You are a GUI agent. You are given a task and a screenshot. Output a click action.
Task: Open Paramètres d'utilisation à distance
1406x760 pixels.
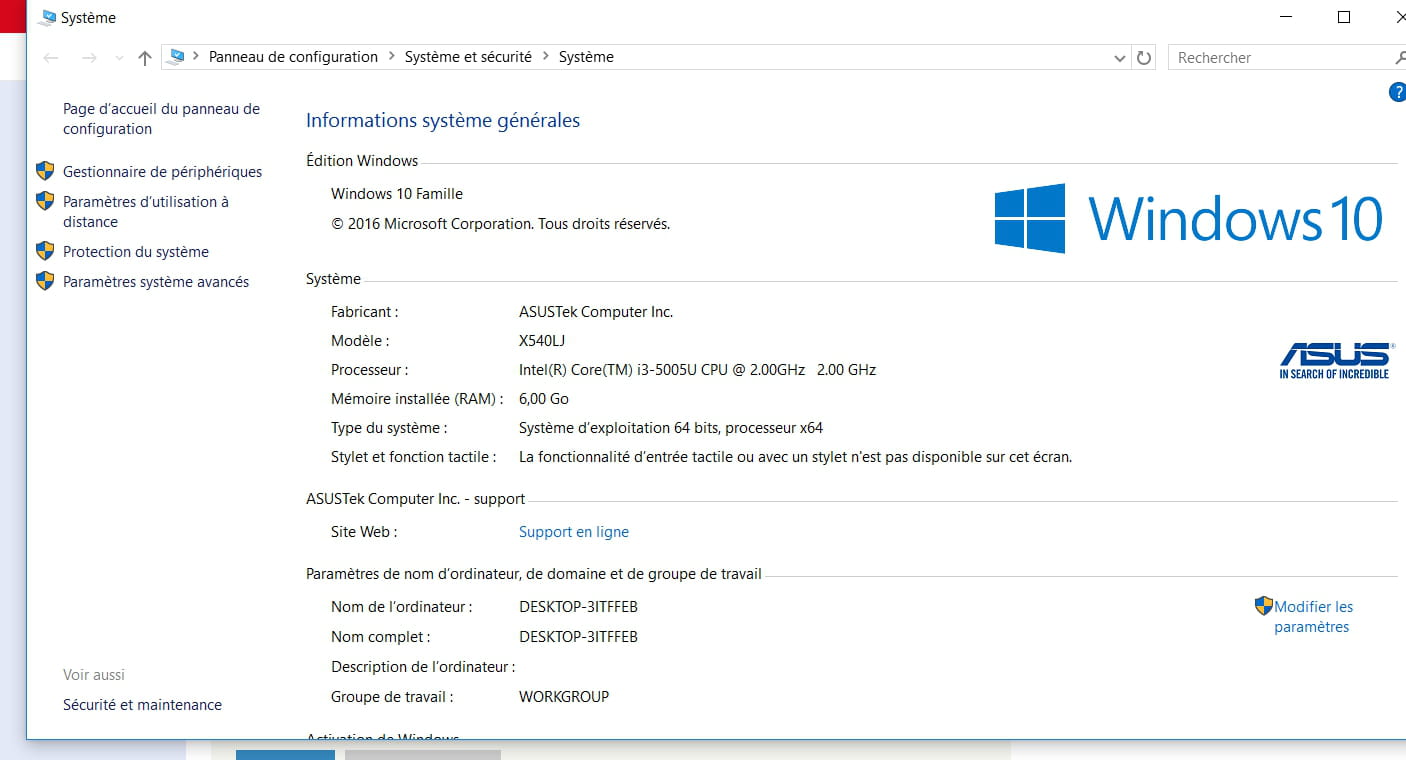(146, 212)
